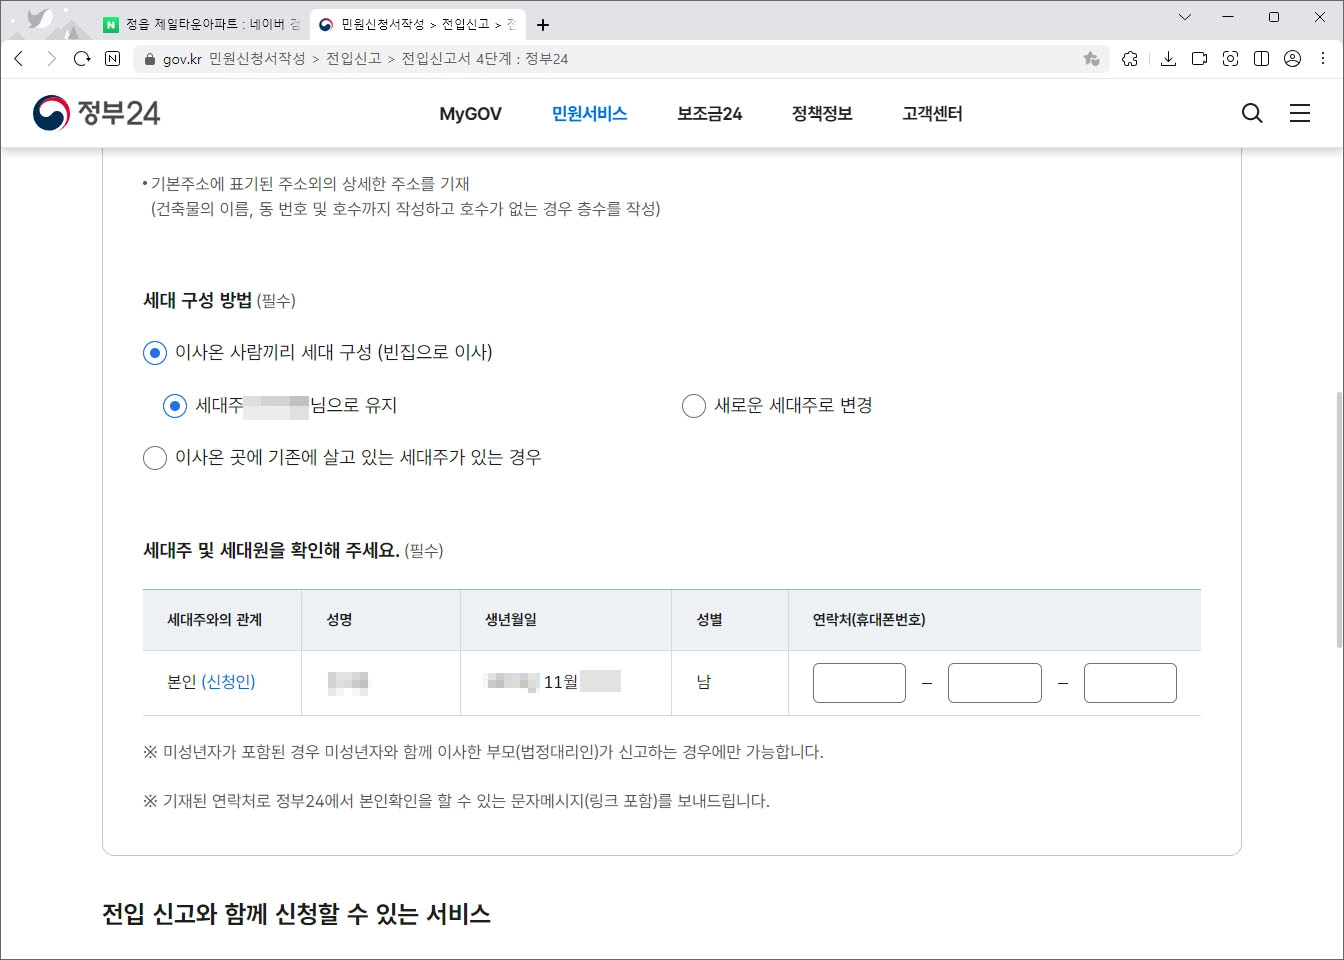Select the 세대주 님으로 유지 option
The width and height of the screenshot is (1344, 960).
click(175, 405)
